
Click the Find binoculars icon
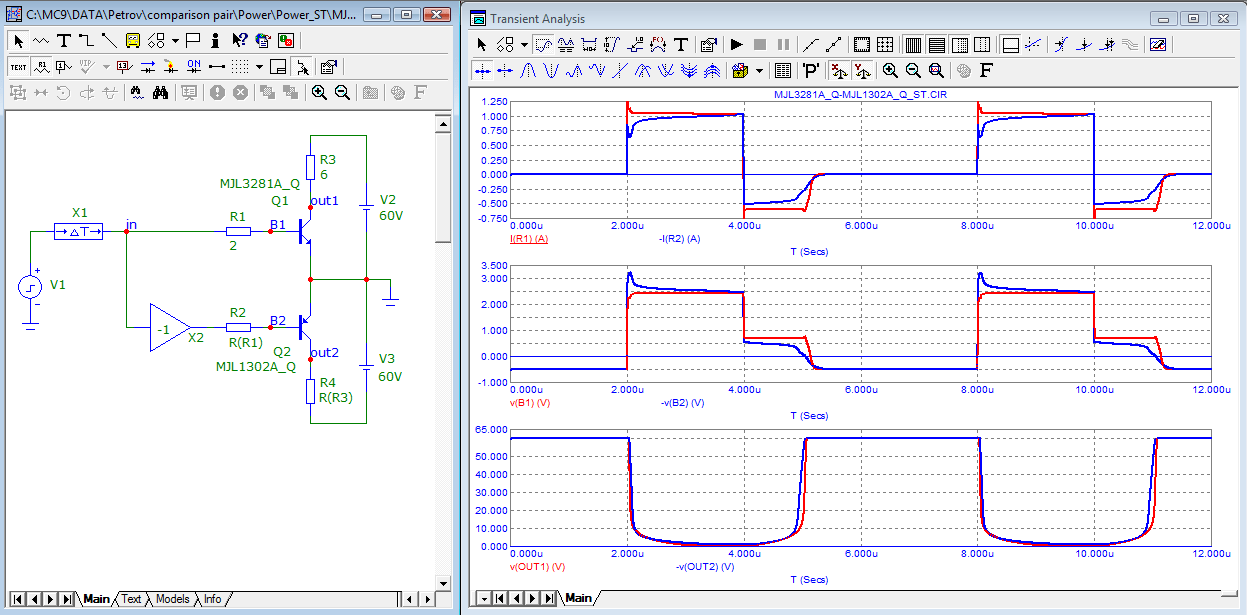[x=160, y=93]
